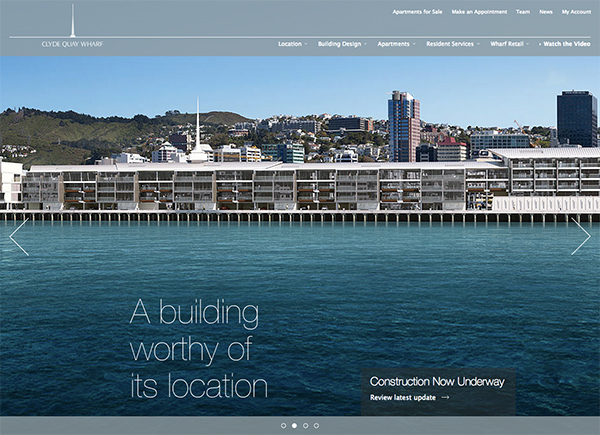The height and width of the screenshot is (435, 600).
Task: Open Apartments for Sale page
Action: coord(417,11)
